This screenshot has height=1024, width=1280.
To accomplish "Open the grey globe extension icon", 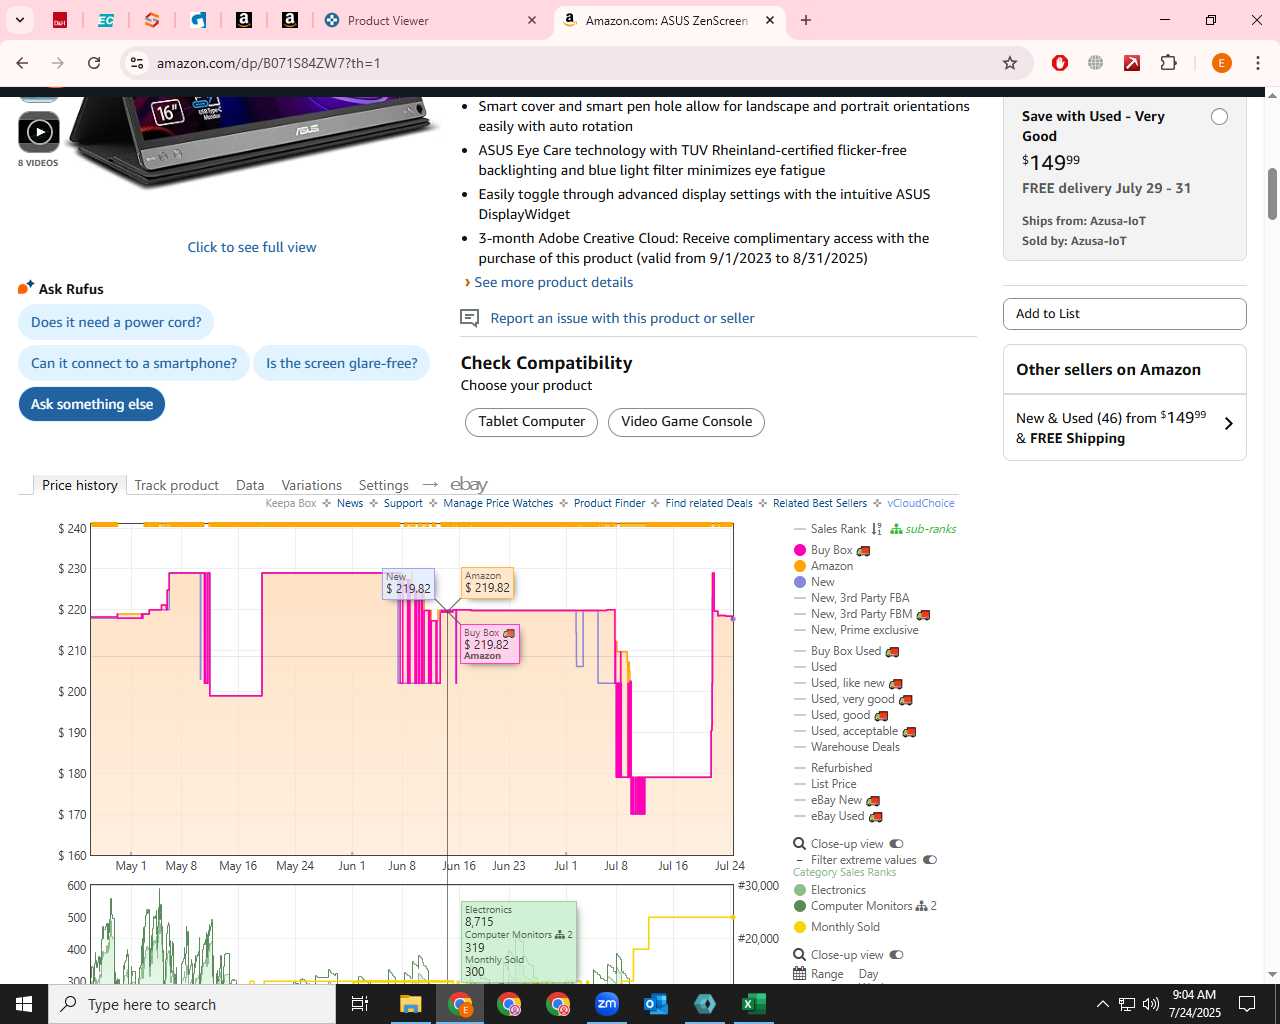I will tap(1096, 63).
